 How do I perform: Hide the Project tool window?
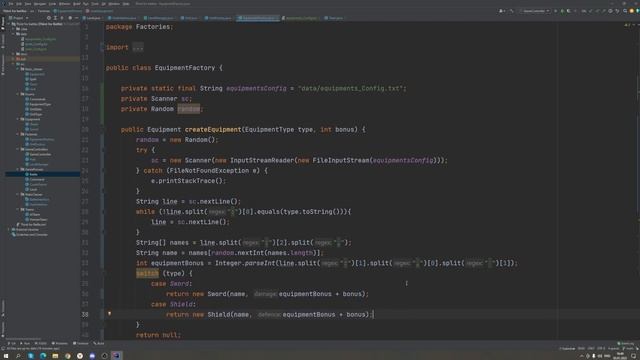pyautogui.click(x=76, y=18)
